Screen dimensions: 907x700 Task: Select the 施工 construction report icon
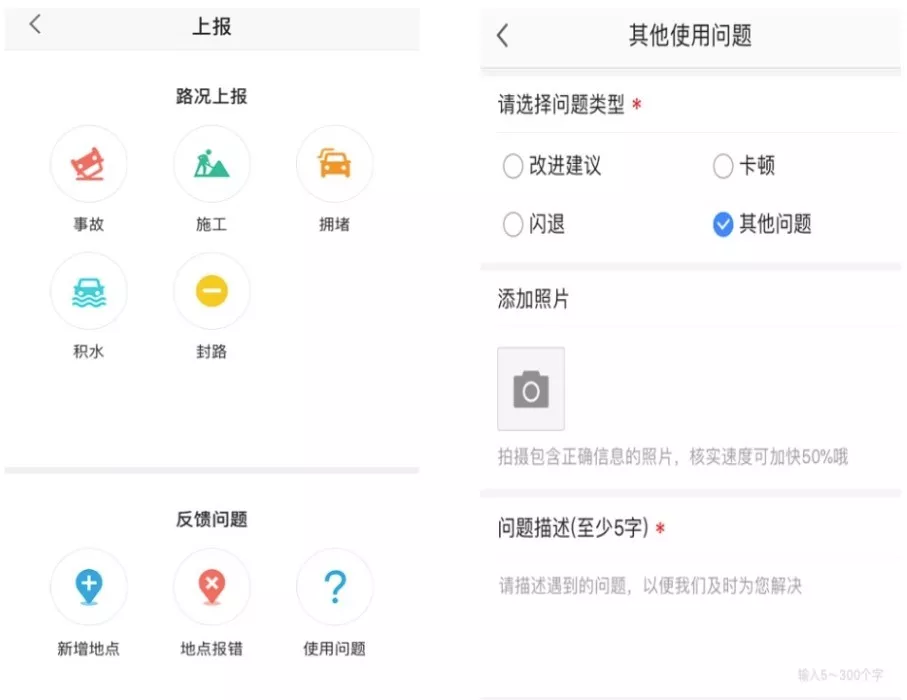pyautogui.click(x=212, y=164)
